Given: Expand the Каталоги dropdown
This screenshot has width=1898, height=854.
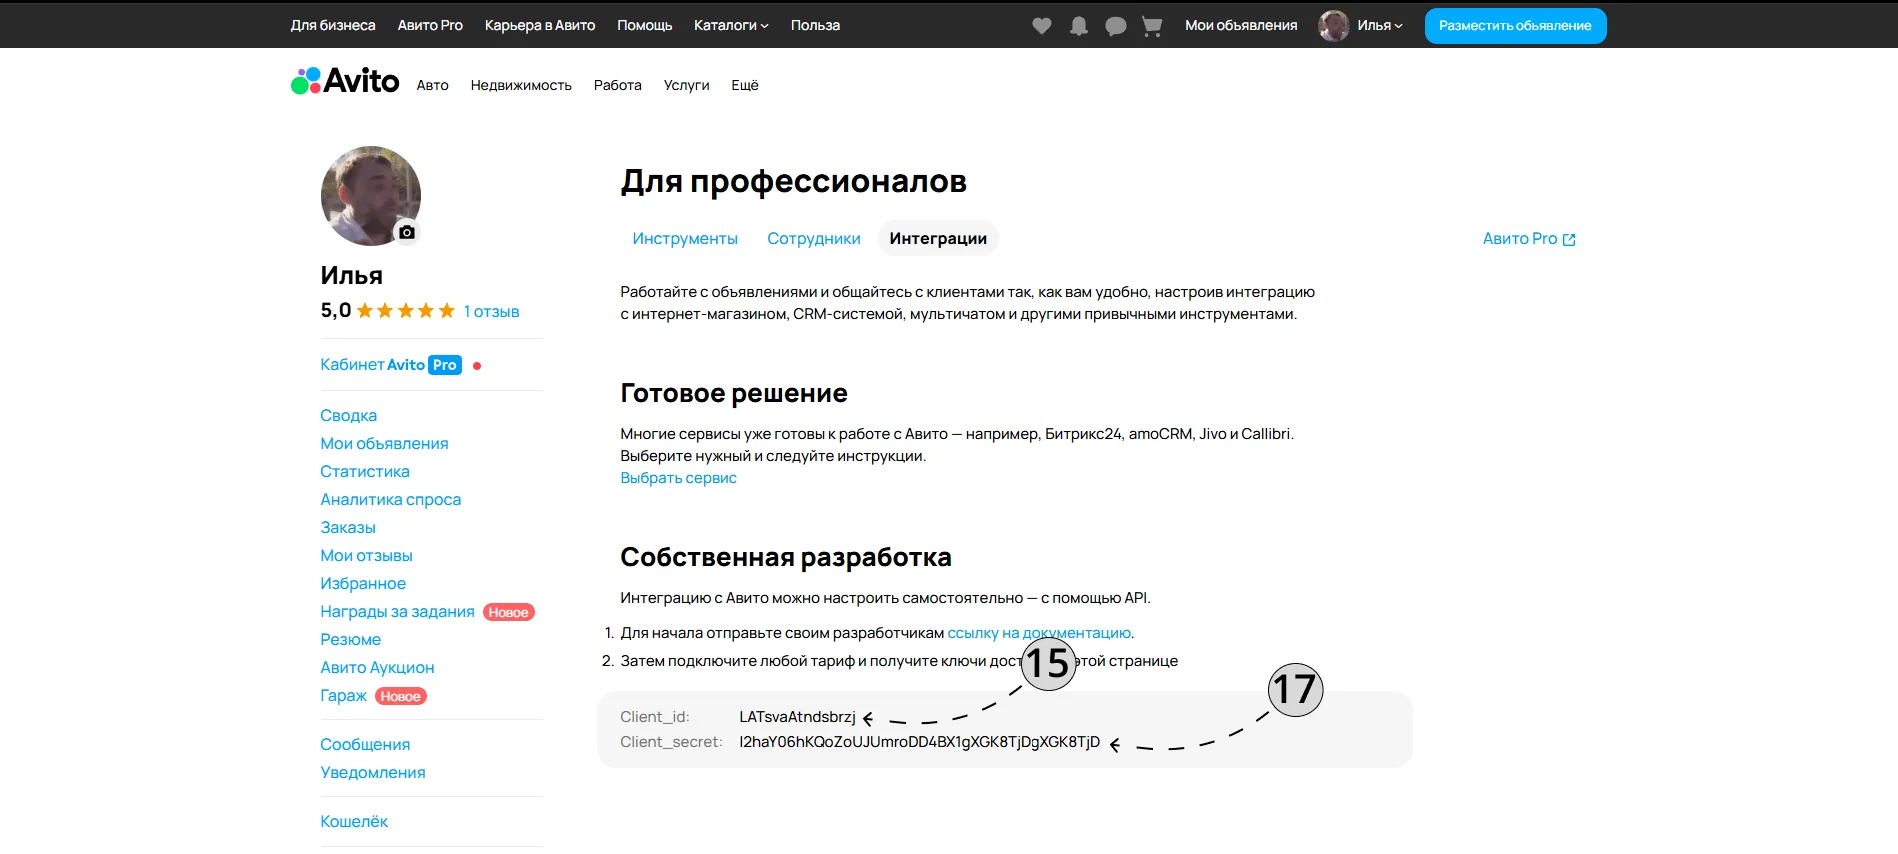Looking at the screenshot, I should 731,26.
